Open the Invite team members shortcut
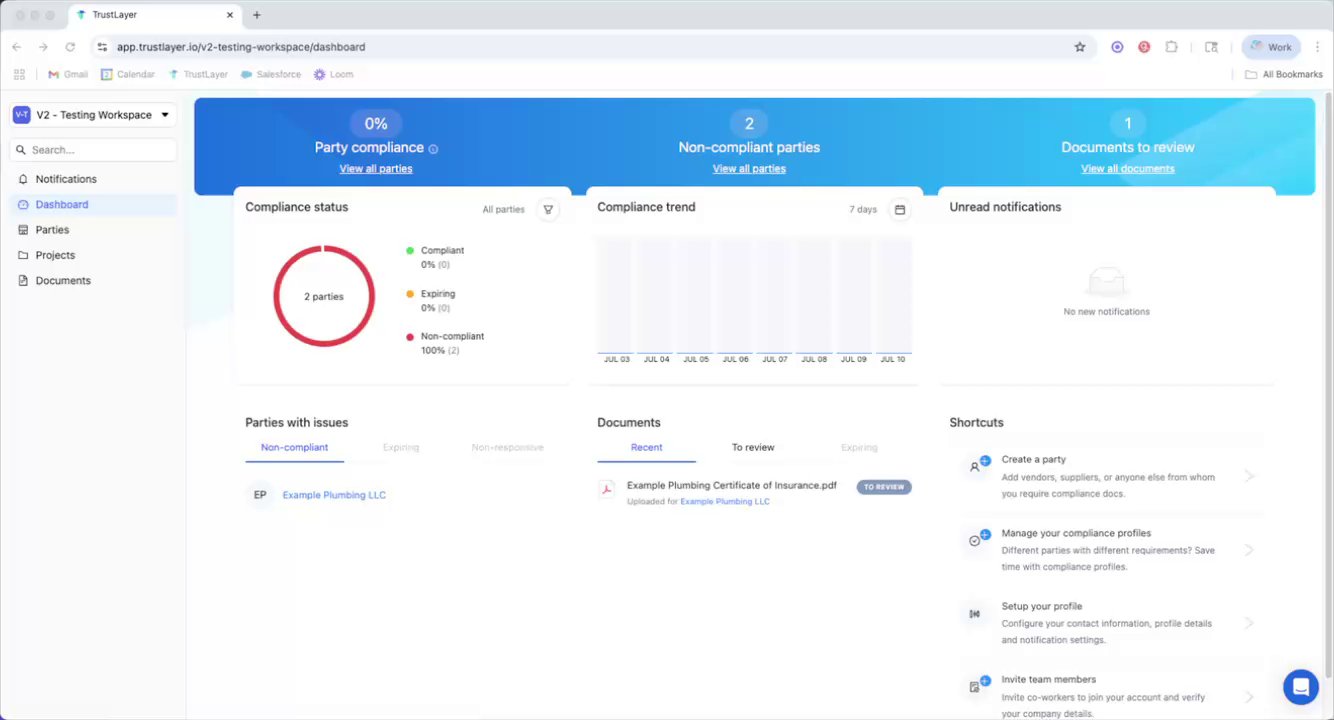Screen dimensions: 1334x720 [x=1108, y=696]
